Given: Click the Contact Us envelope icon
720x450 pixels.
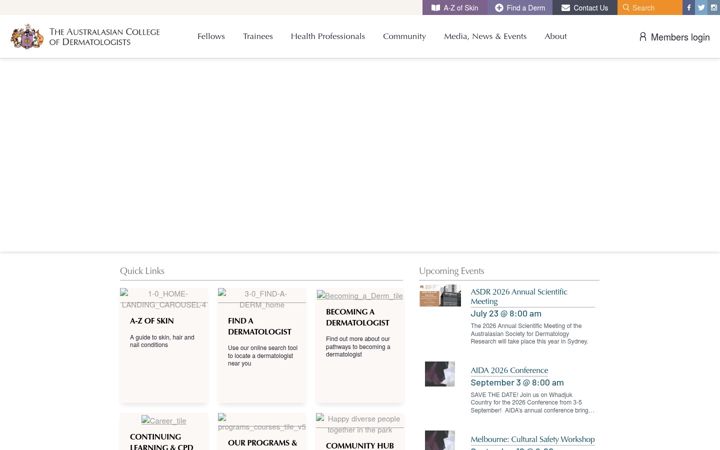Looking at the screenshot, I should [x=566, y=8].
